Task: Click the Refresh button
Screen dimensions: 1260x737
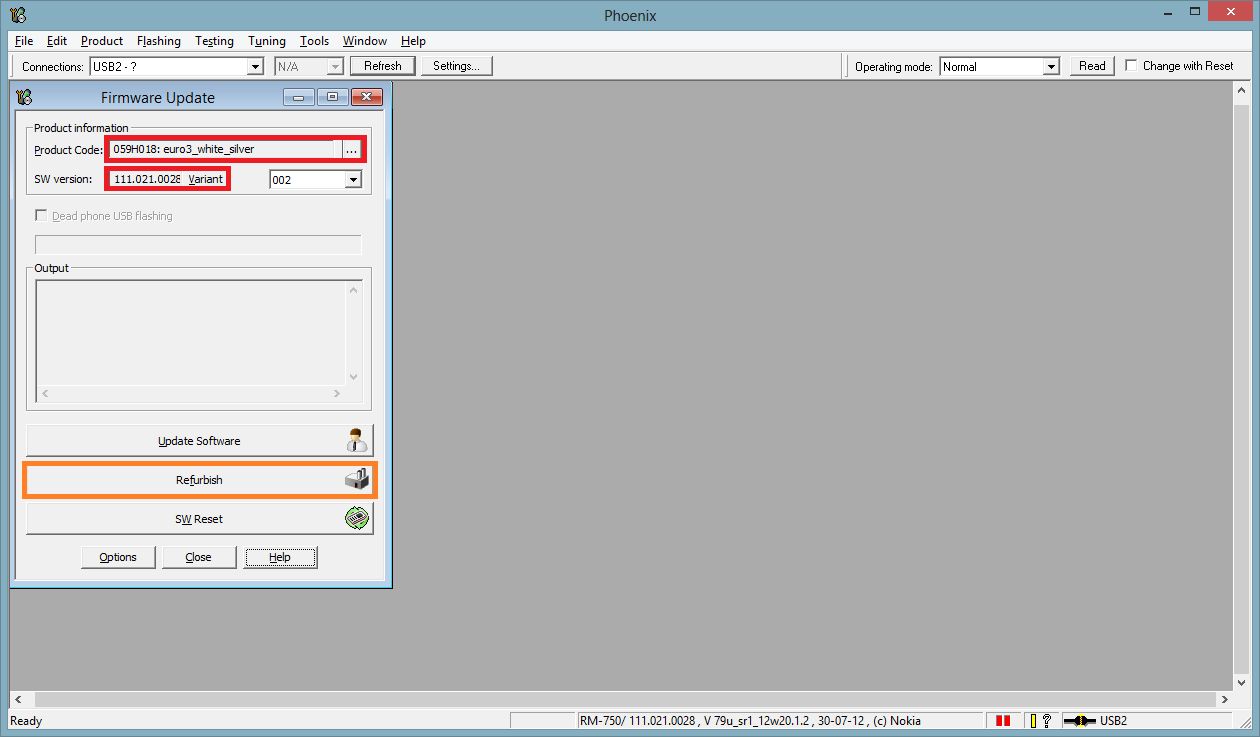Action: (x=382, y=66)
